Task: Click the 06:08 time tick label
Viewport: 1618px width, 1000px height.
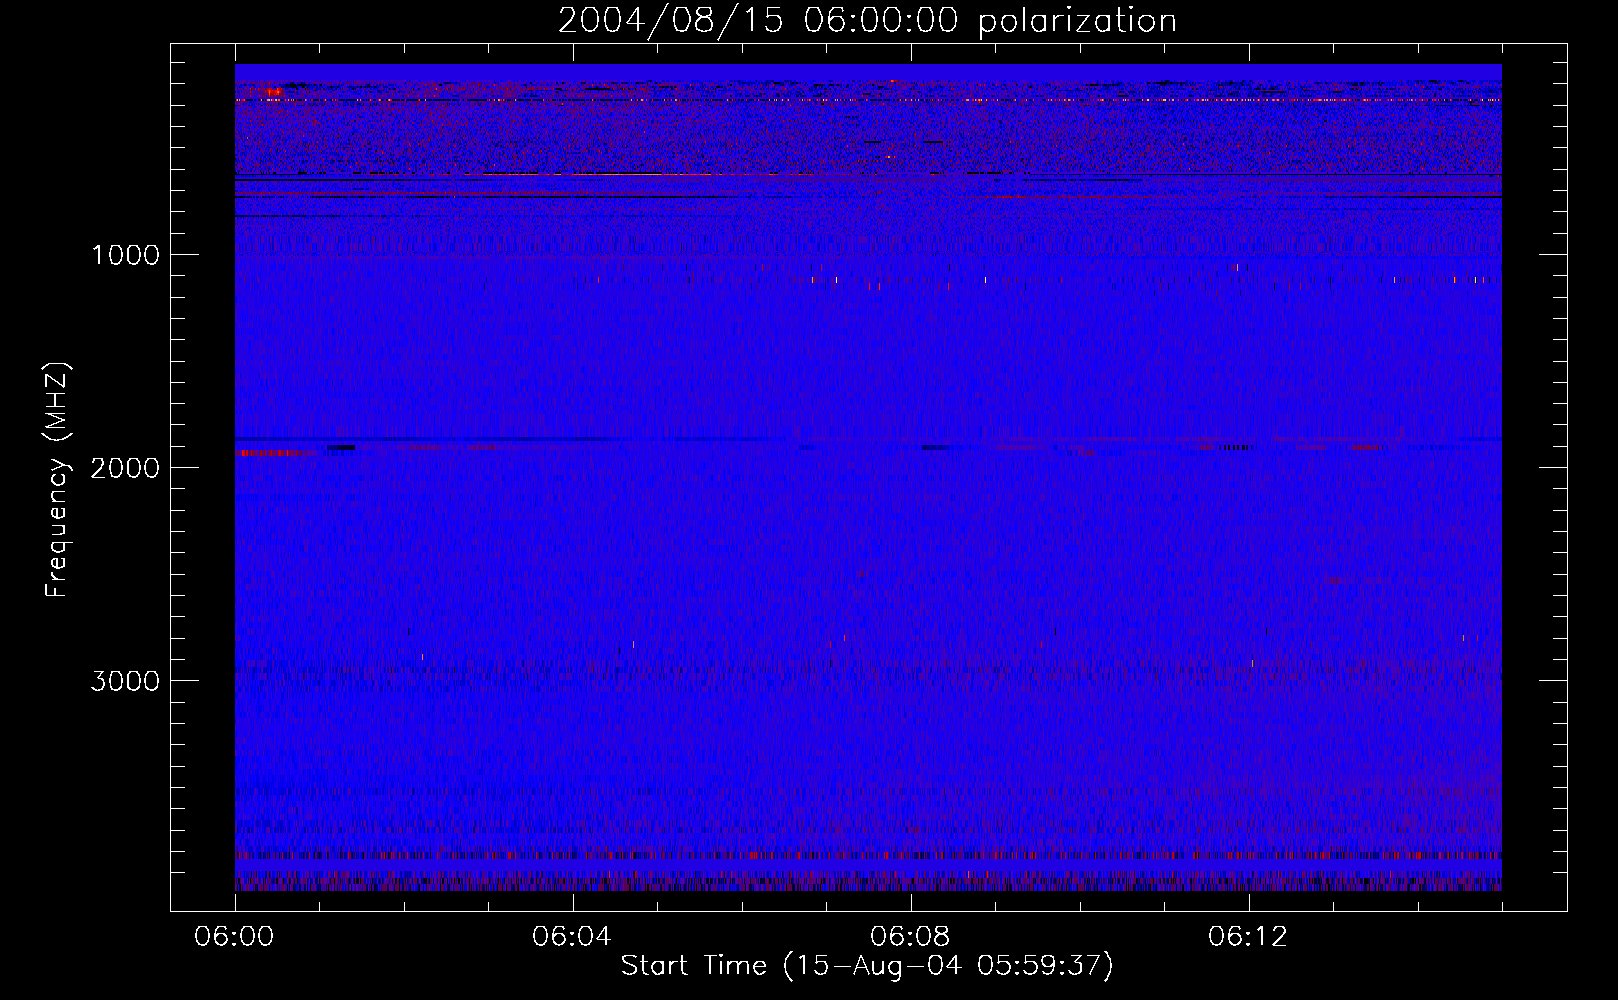Action: (x=910, y=937)
